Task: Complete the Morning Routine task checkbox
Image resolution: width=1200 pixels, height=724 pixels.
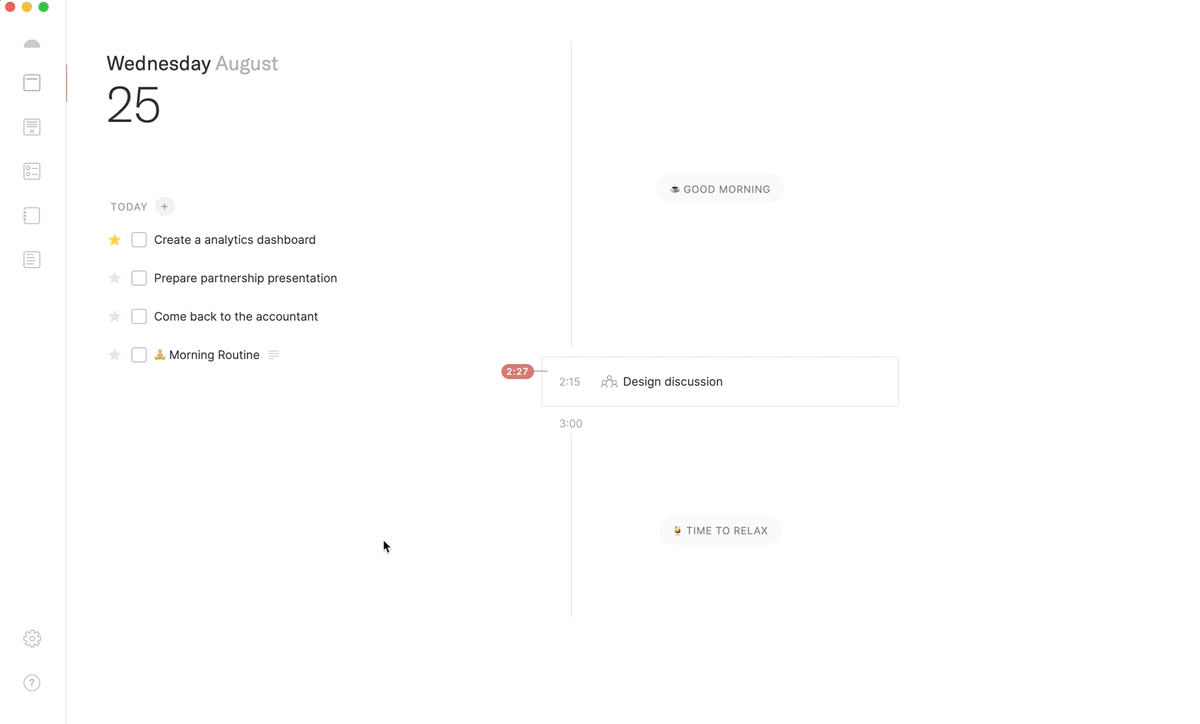Action: (139, 355)
